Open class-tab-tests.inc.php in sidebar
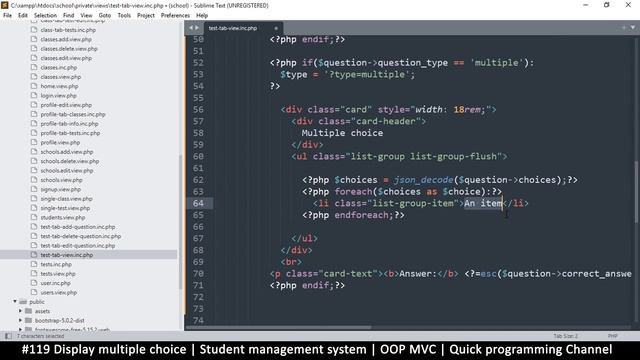Screen dimensions: 640x360 (68, 30)
